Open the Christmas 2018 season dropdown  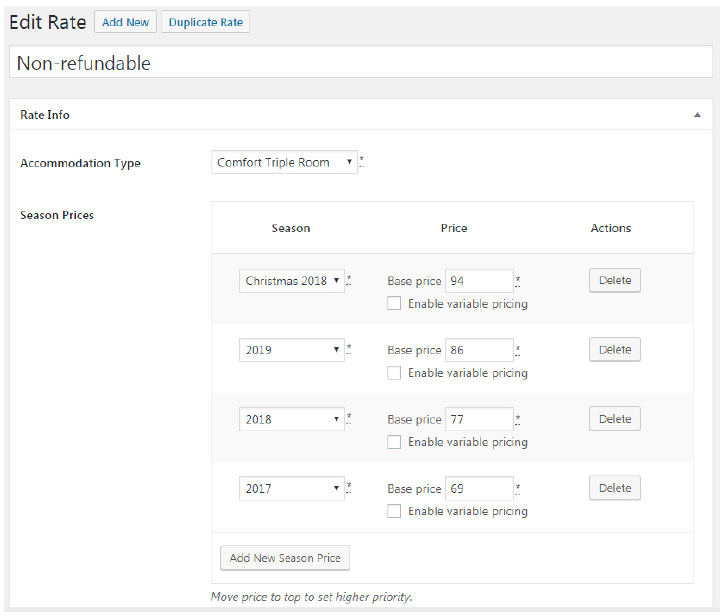point(292,281)
